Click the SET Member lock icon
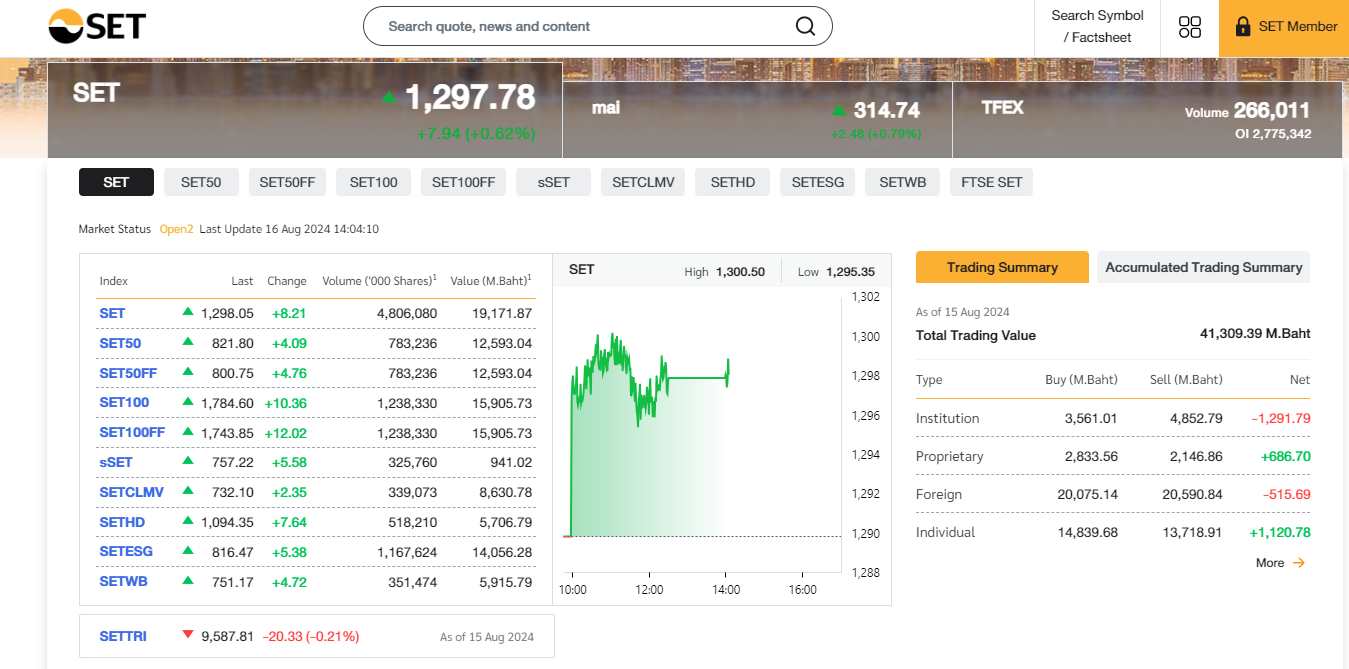The height and width of the screenshot is (669, 1349). (x=1243, y=27)
